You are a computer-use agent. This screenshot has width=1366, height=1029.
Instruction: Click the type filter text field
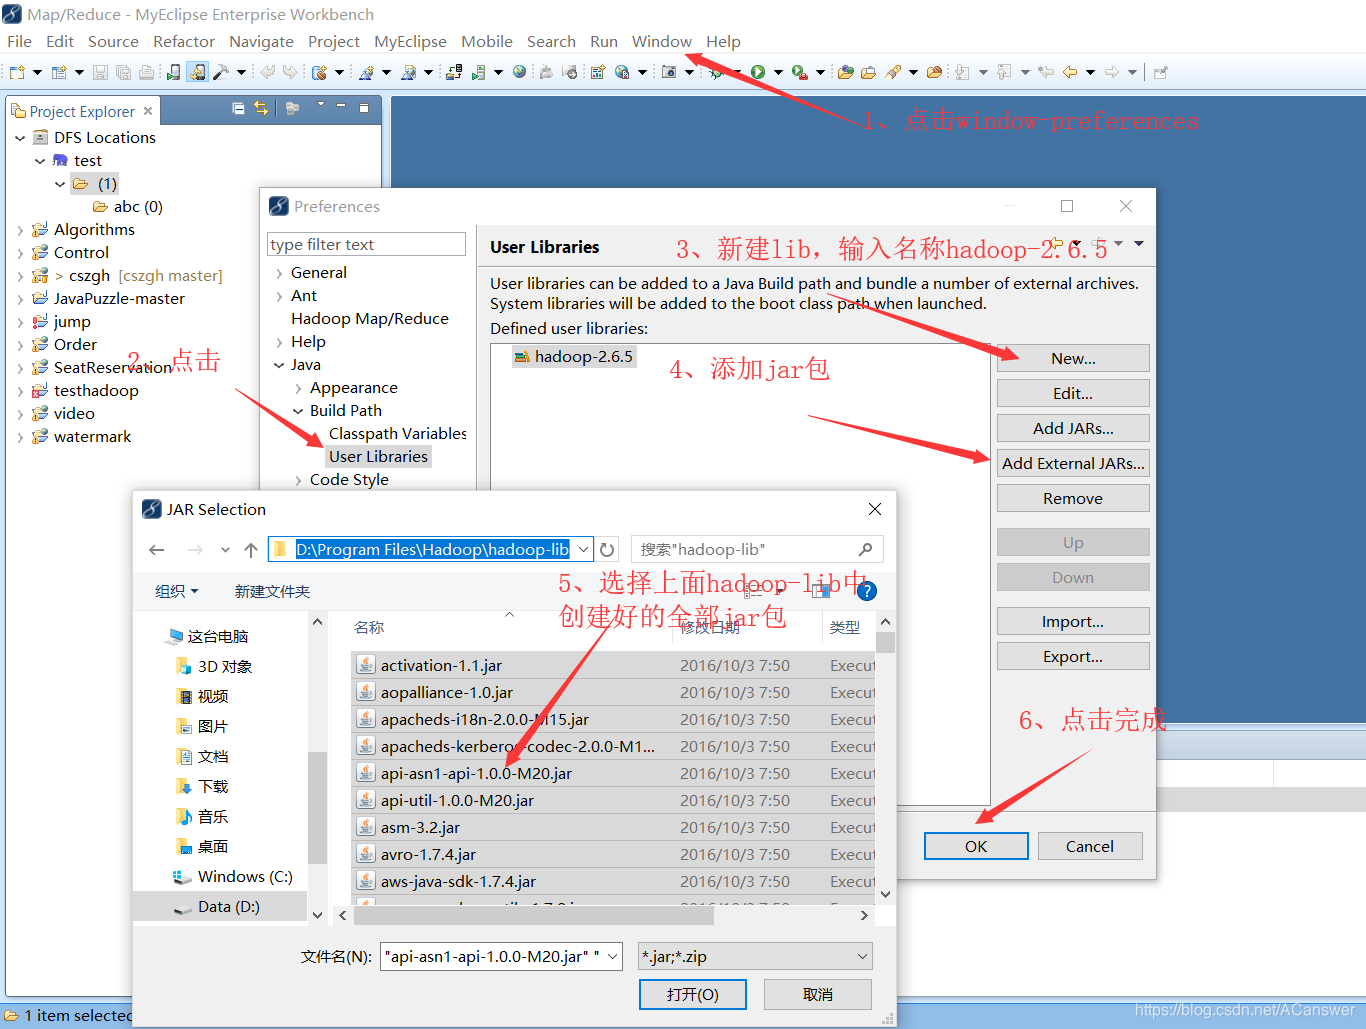[x=366, y=245]
